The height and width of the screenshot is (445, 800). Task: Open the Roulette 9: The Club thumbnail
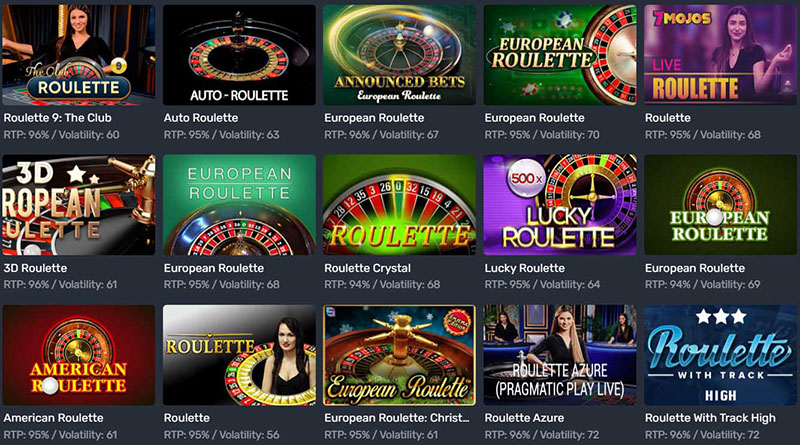click(x=79, y=55)
